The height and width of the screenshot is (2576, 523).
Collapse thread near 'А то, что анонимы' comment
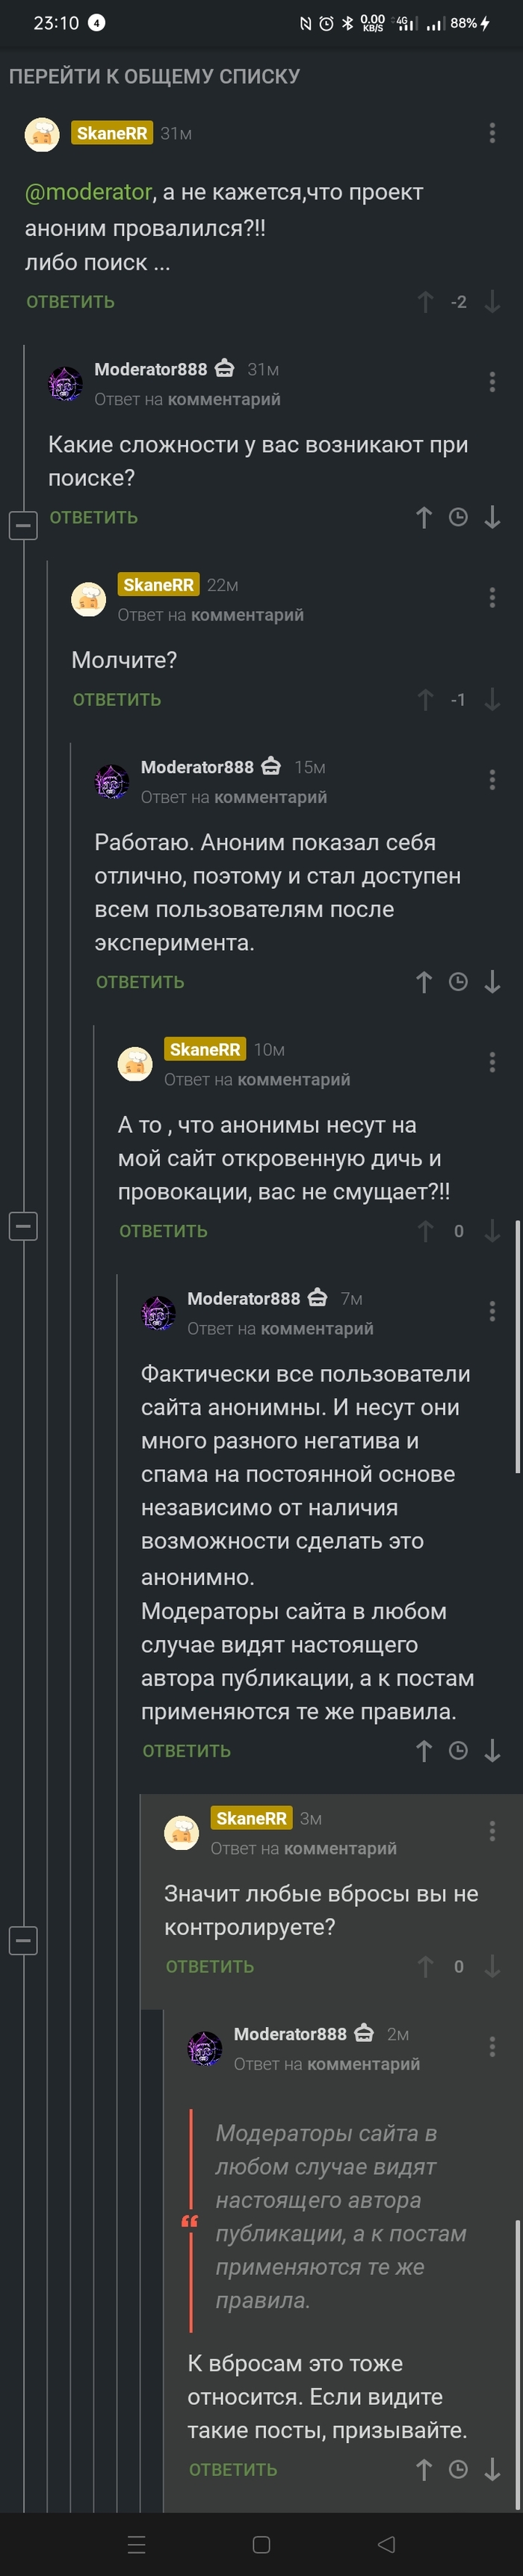coord(22,1224)
